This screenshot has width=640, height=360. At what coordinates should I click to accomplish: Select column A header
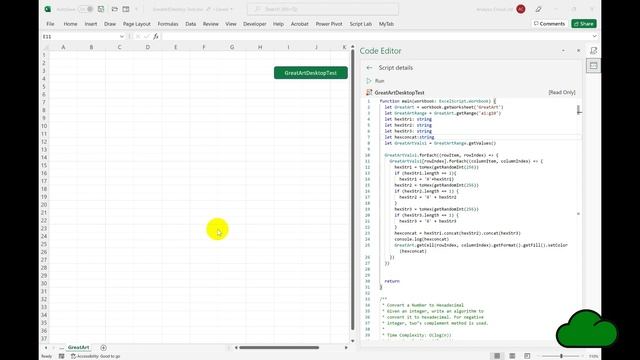[63, 47]
